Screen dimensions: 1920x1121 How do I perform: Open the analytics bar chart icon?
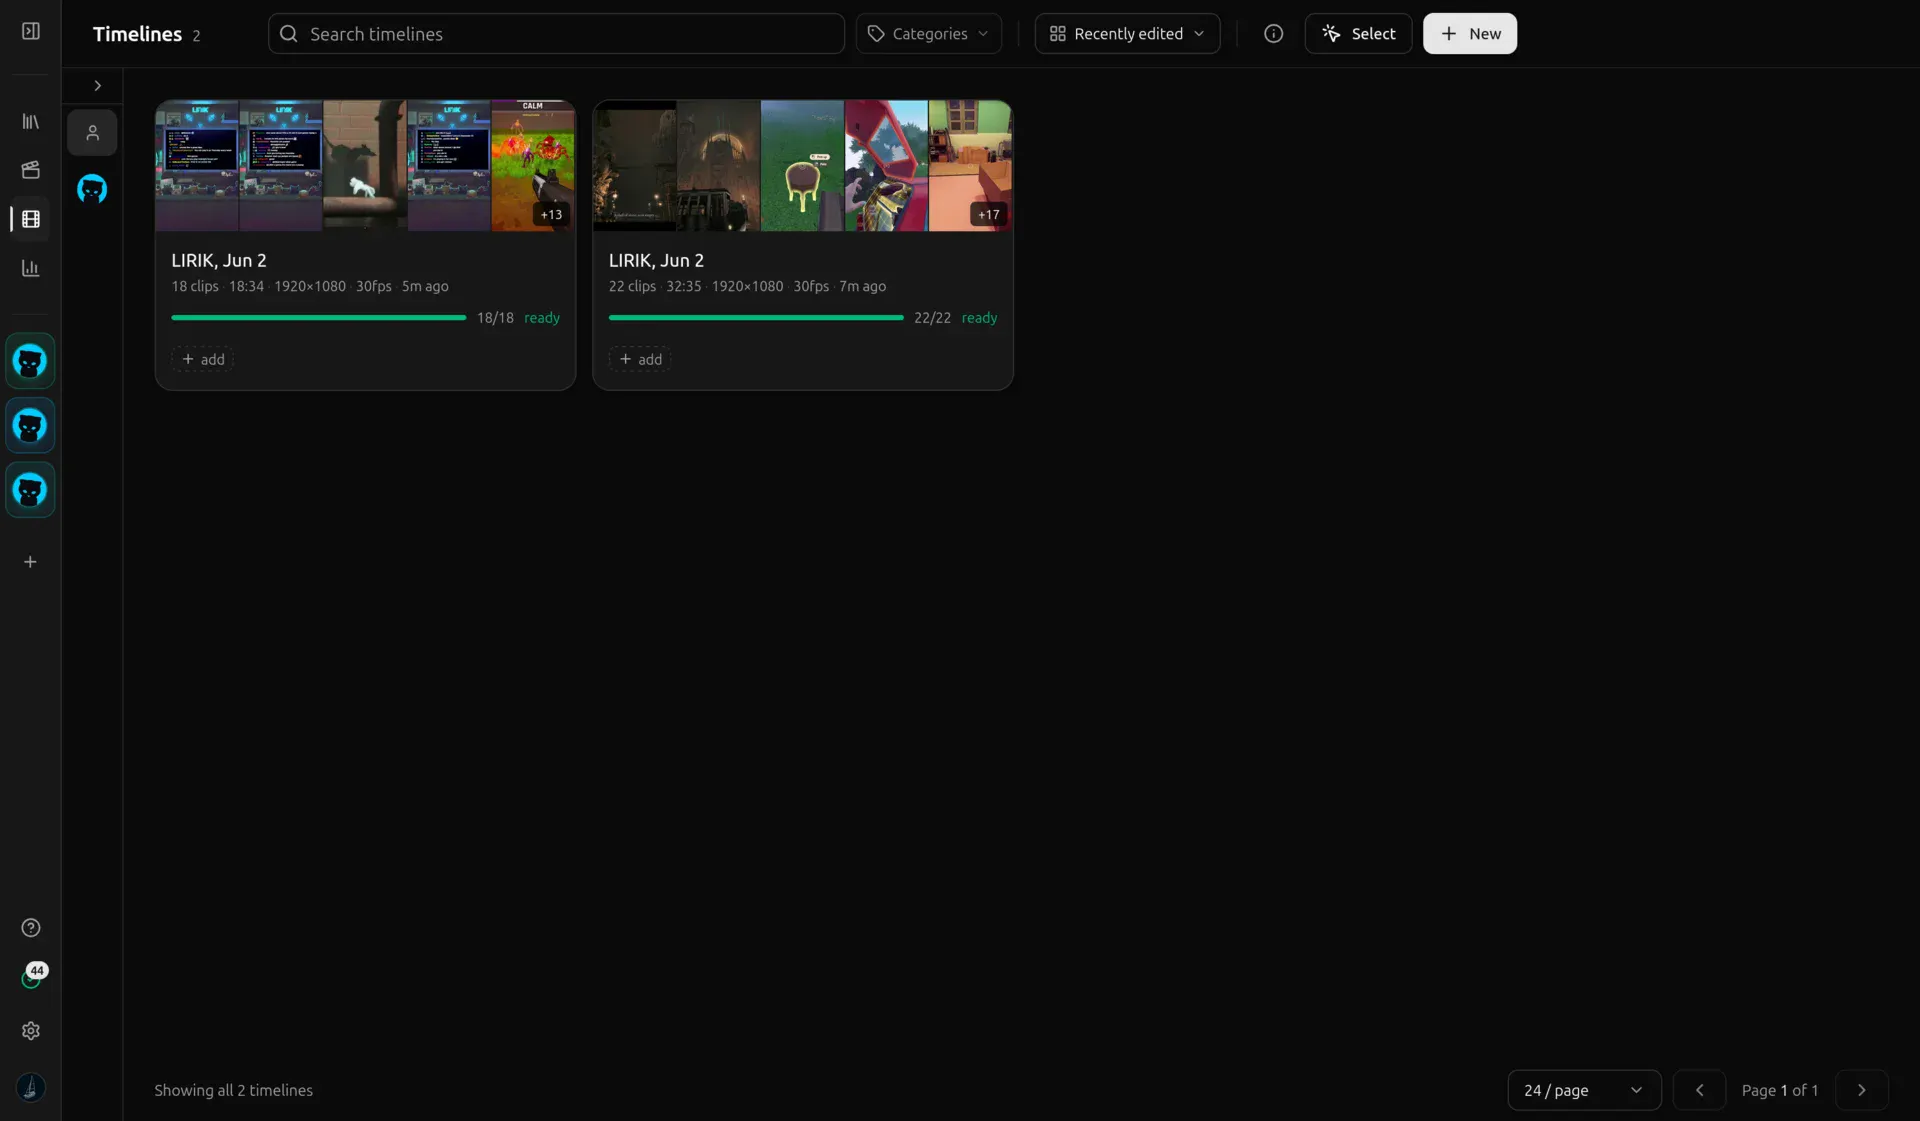pos(31,268)
